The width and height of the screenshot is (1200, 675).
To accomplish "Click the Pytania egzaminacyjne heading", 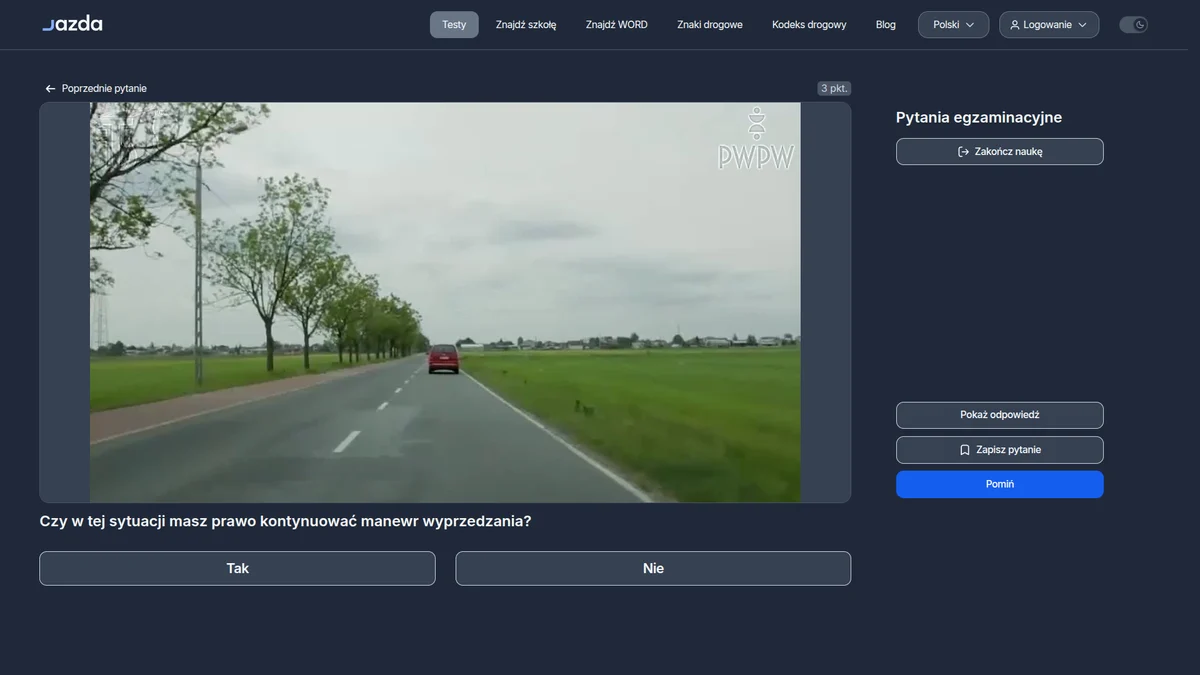I will [979, 118].
